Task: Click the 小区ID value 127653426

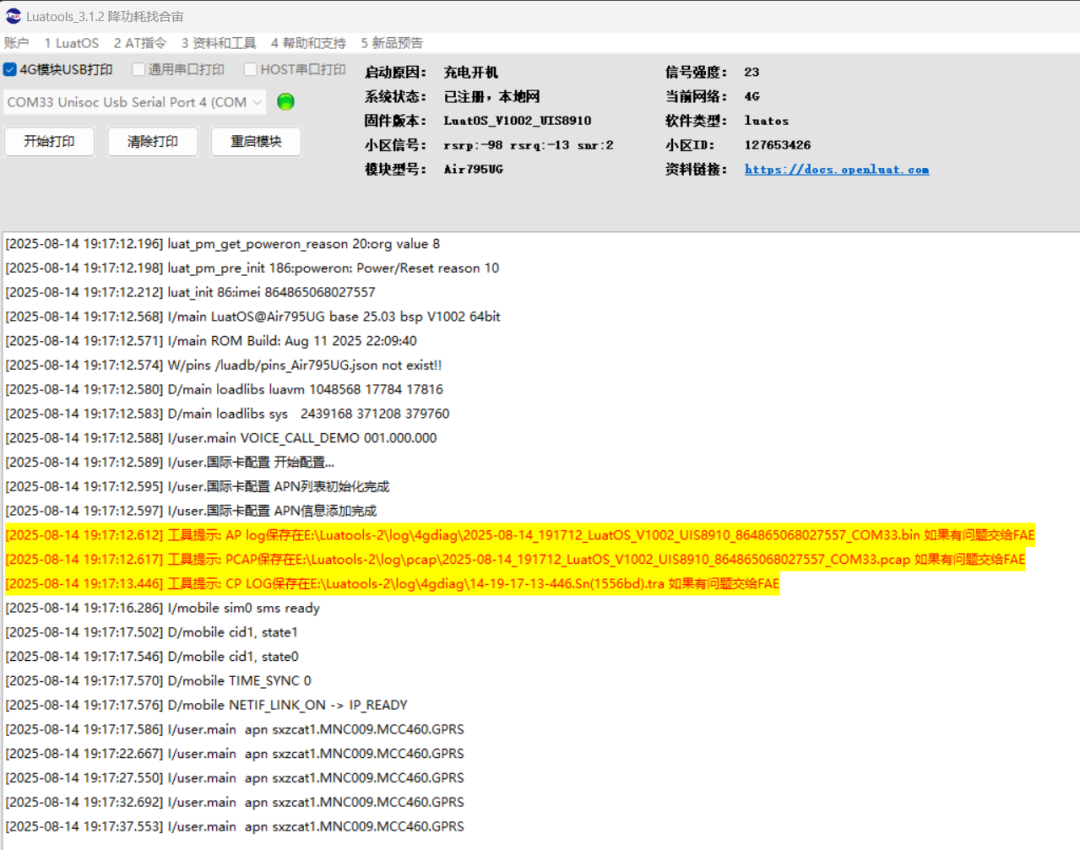Action: [x=778, y=145]
